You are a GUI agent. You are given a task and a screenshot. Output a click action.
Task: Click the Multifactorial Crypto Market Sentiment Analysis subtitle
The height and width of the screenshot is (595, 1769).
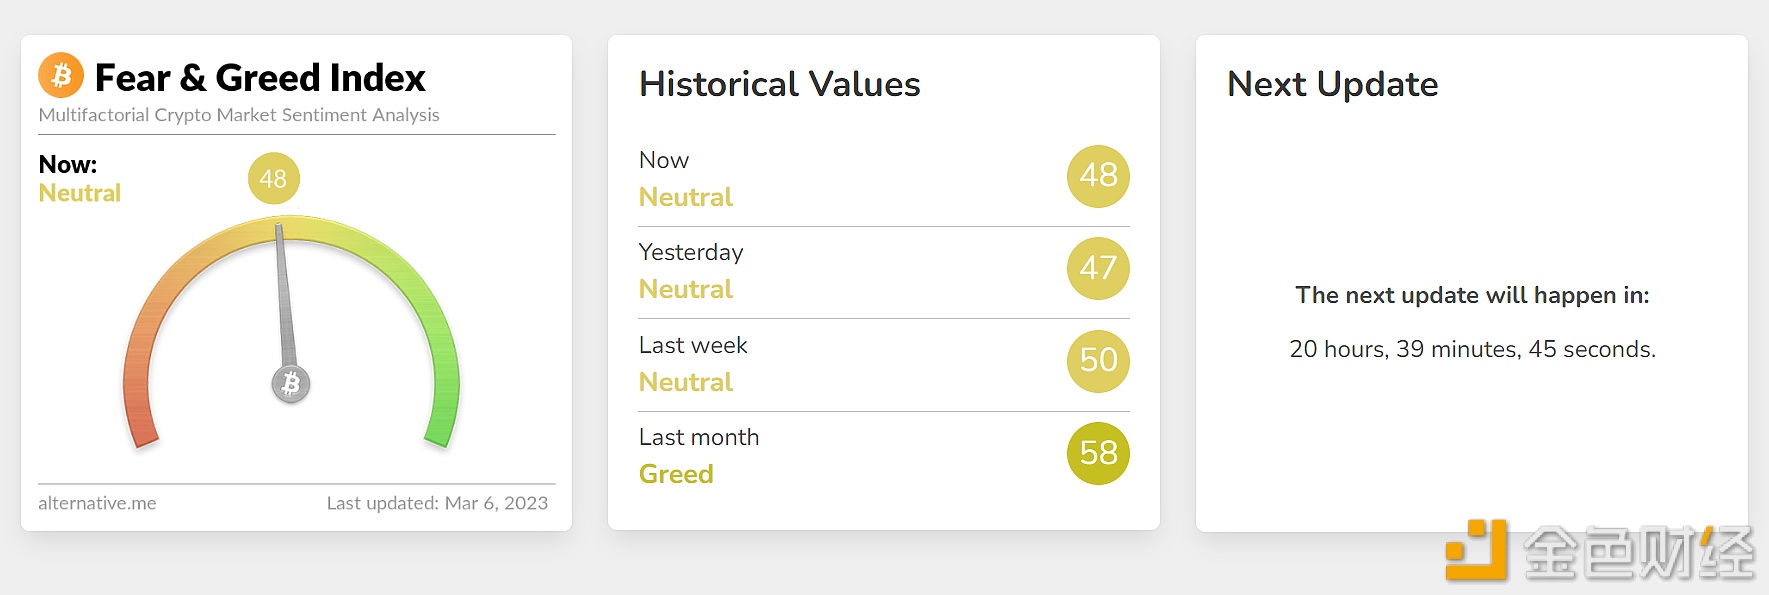click(239, 115)
